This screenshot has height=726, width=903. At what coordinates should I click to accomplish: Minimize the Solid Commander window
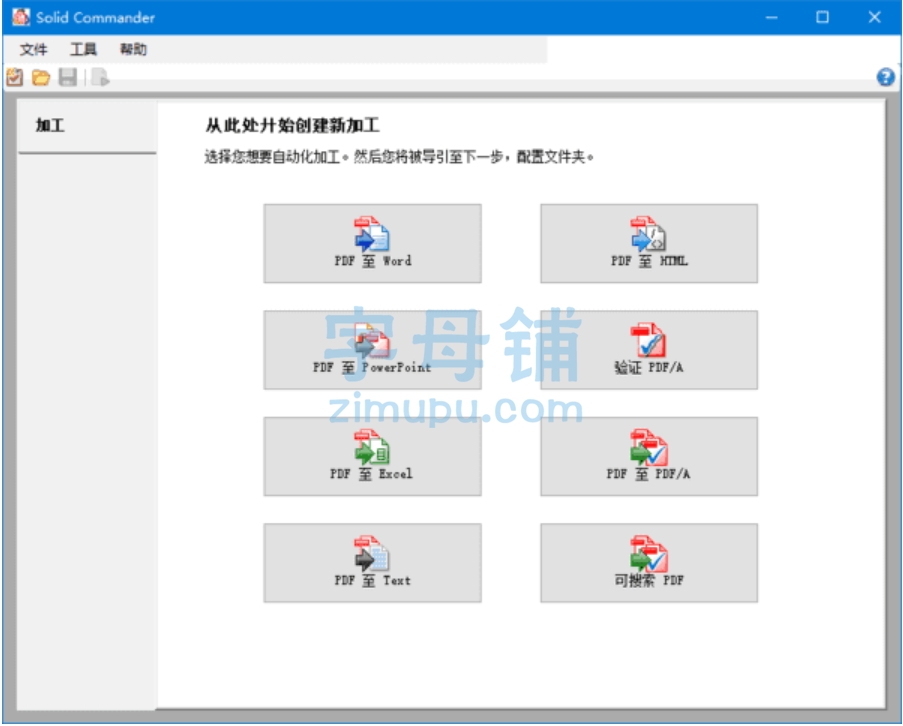coord(772,17)
